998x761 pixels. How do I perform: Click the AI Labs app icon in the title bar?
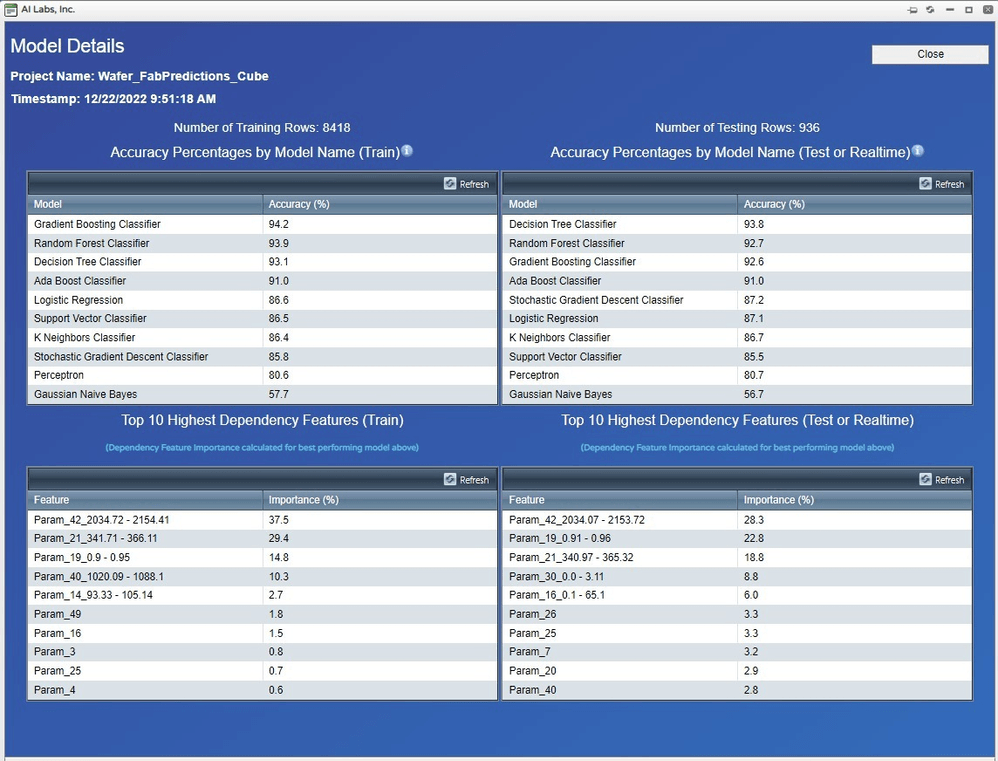click(x=10, y=10)
